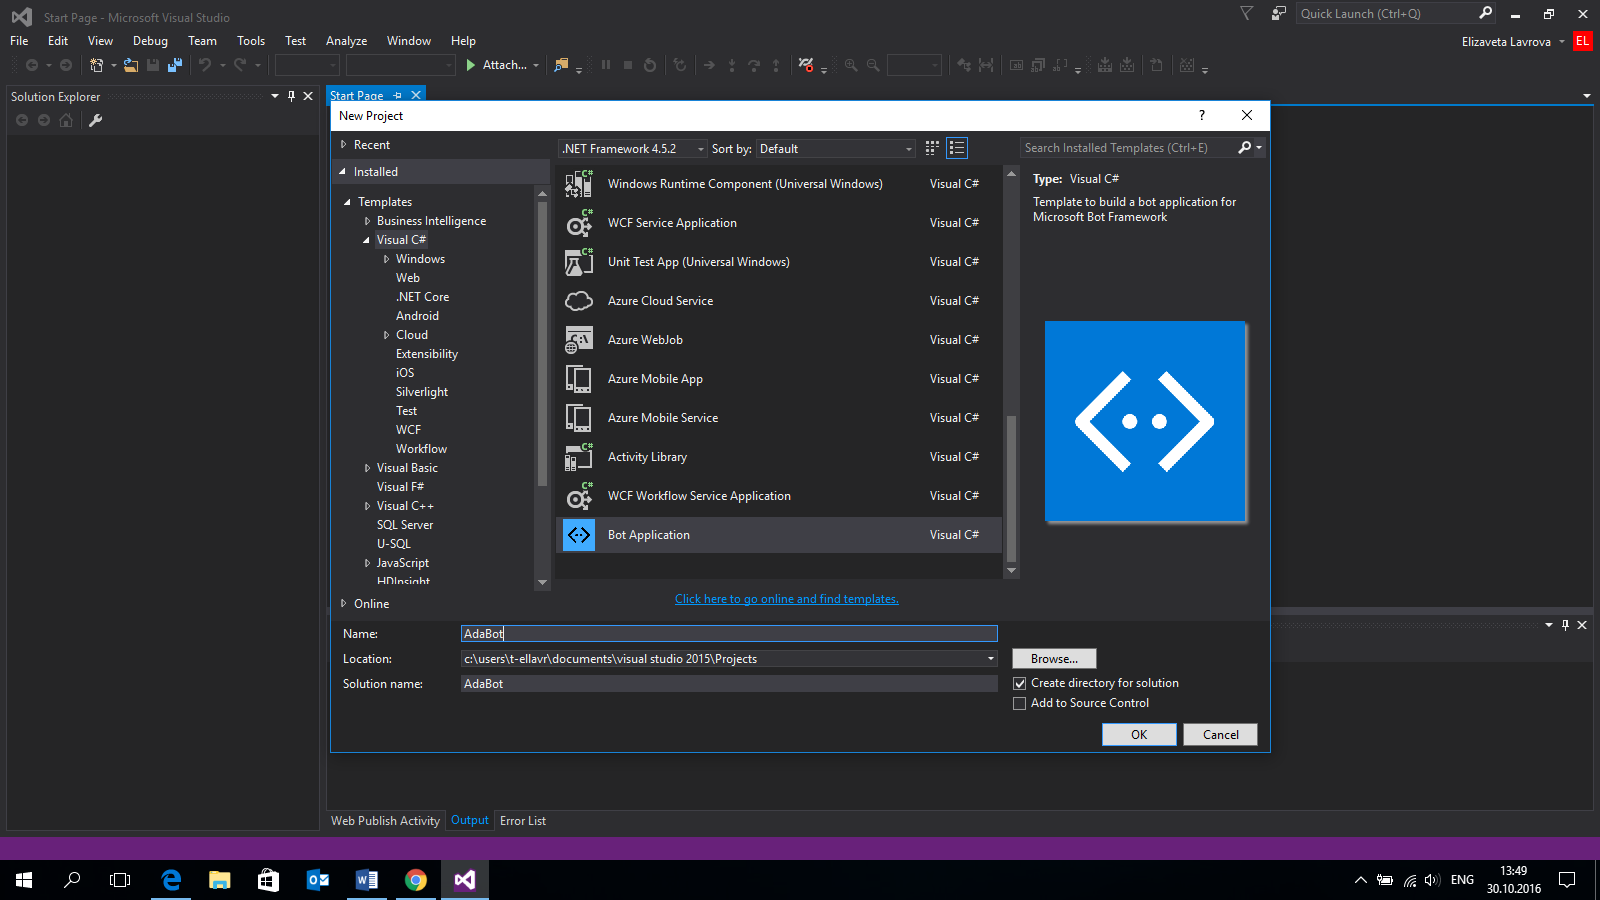Select the WCF Service Application icon
Viewport: 1600px width, 900px height.
(579, 223)
